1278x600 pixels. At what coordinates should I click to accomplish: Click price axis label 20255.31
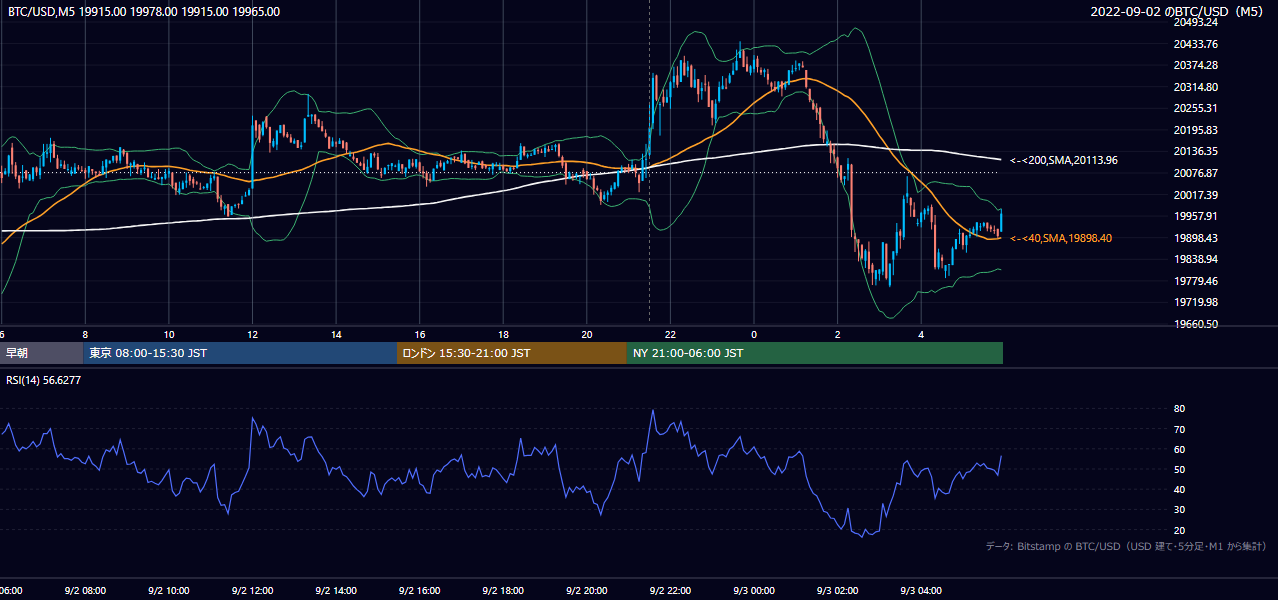tap(1195, 108)
